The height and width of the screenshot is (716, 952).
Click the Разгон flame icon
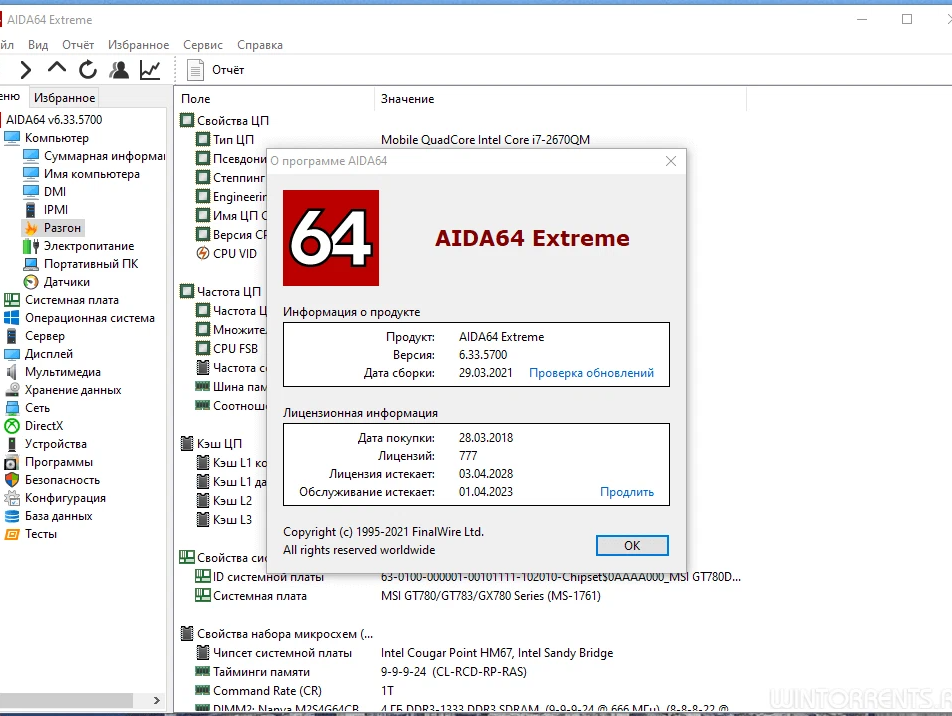(31, 228)
